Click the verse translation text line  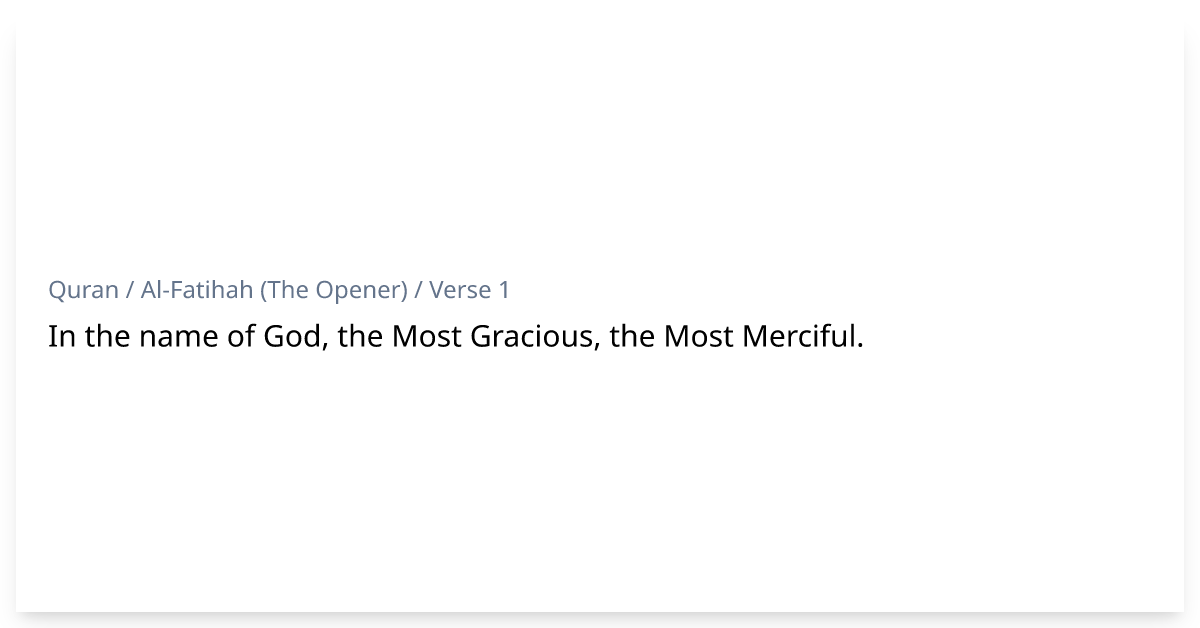[x=456, y=337]
